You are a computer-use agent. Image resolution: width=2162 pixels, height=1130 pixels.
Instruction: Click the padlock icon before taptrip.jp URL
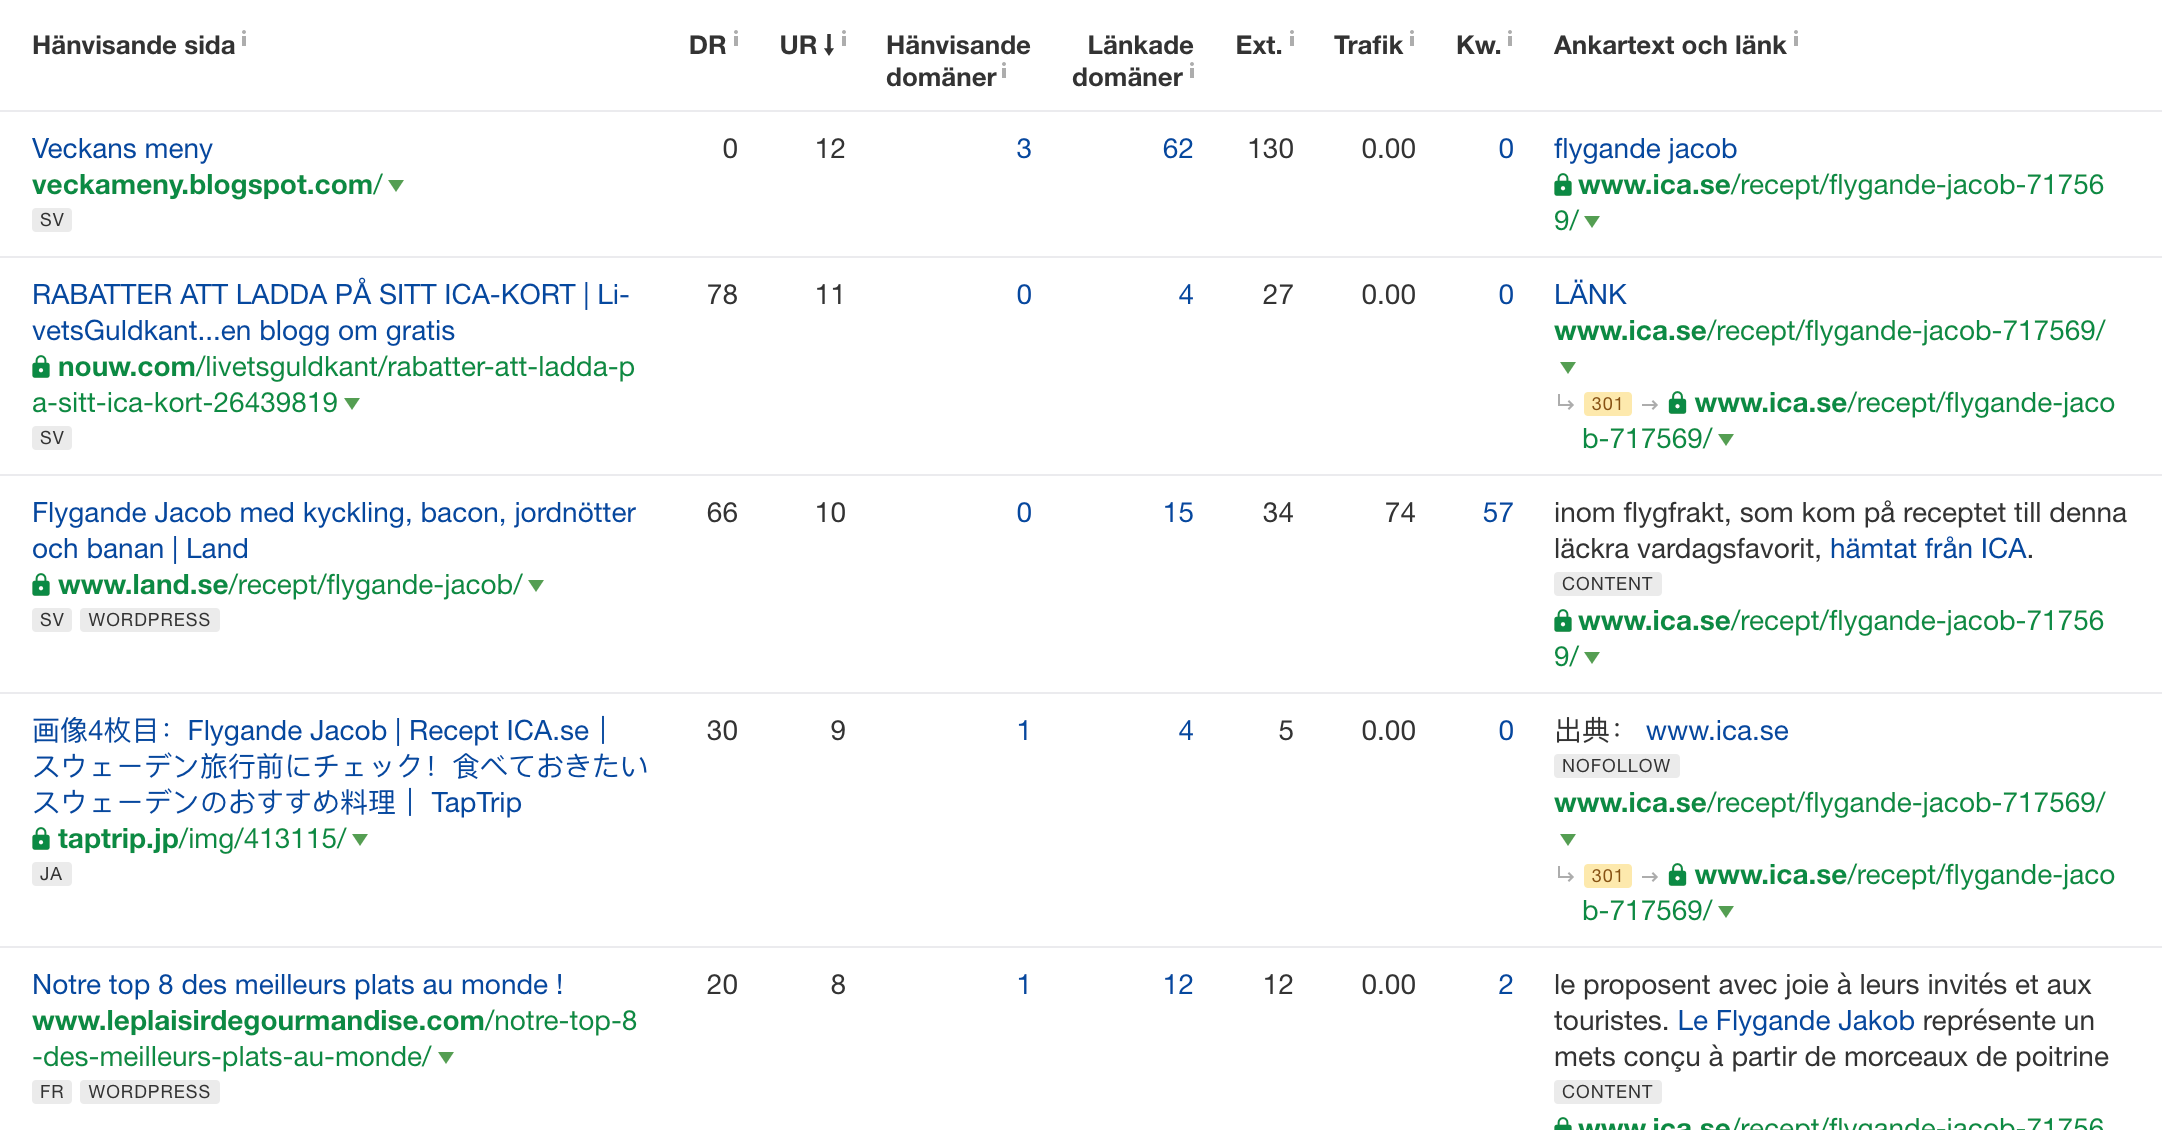click(x=41, y=839)
